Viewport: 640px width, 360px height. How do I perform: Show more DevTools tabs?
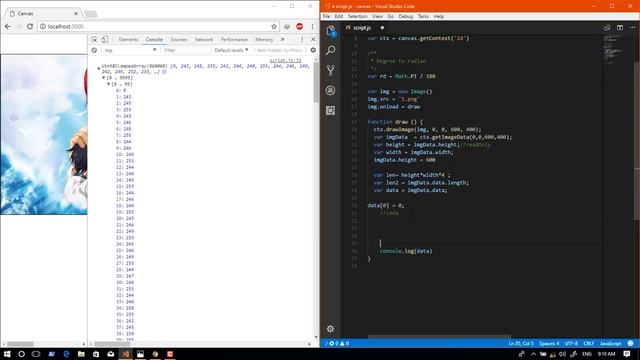282,39
